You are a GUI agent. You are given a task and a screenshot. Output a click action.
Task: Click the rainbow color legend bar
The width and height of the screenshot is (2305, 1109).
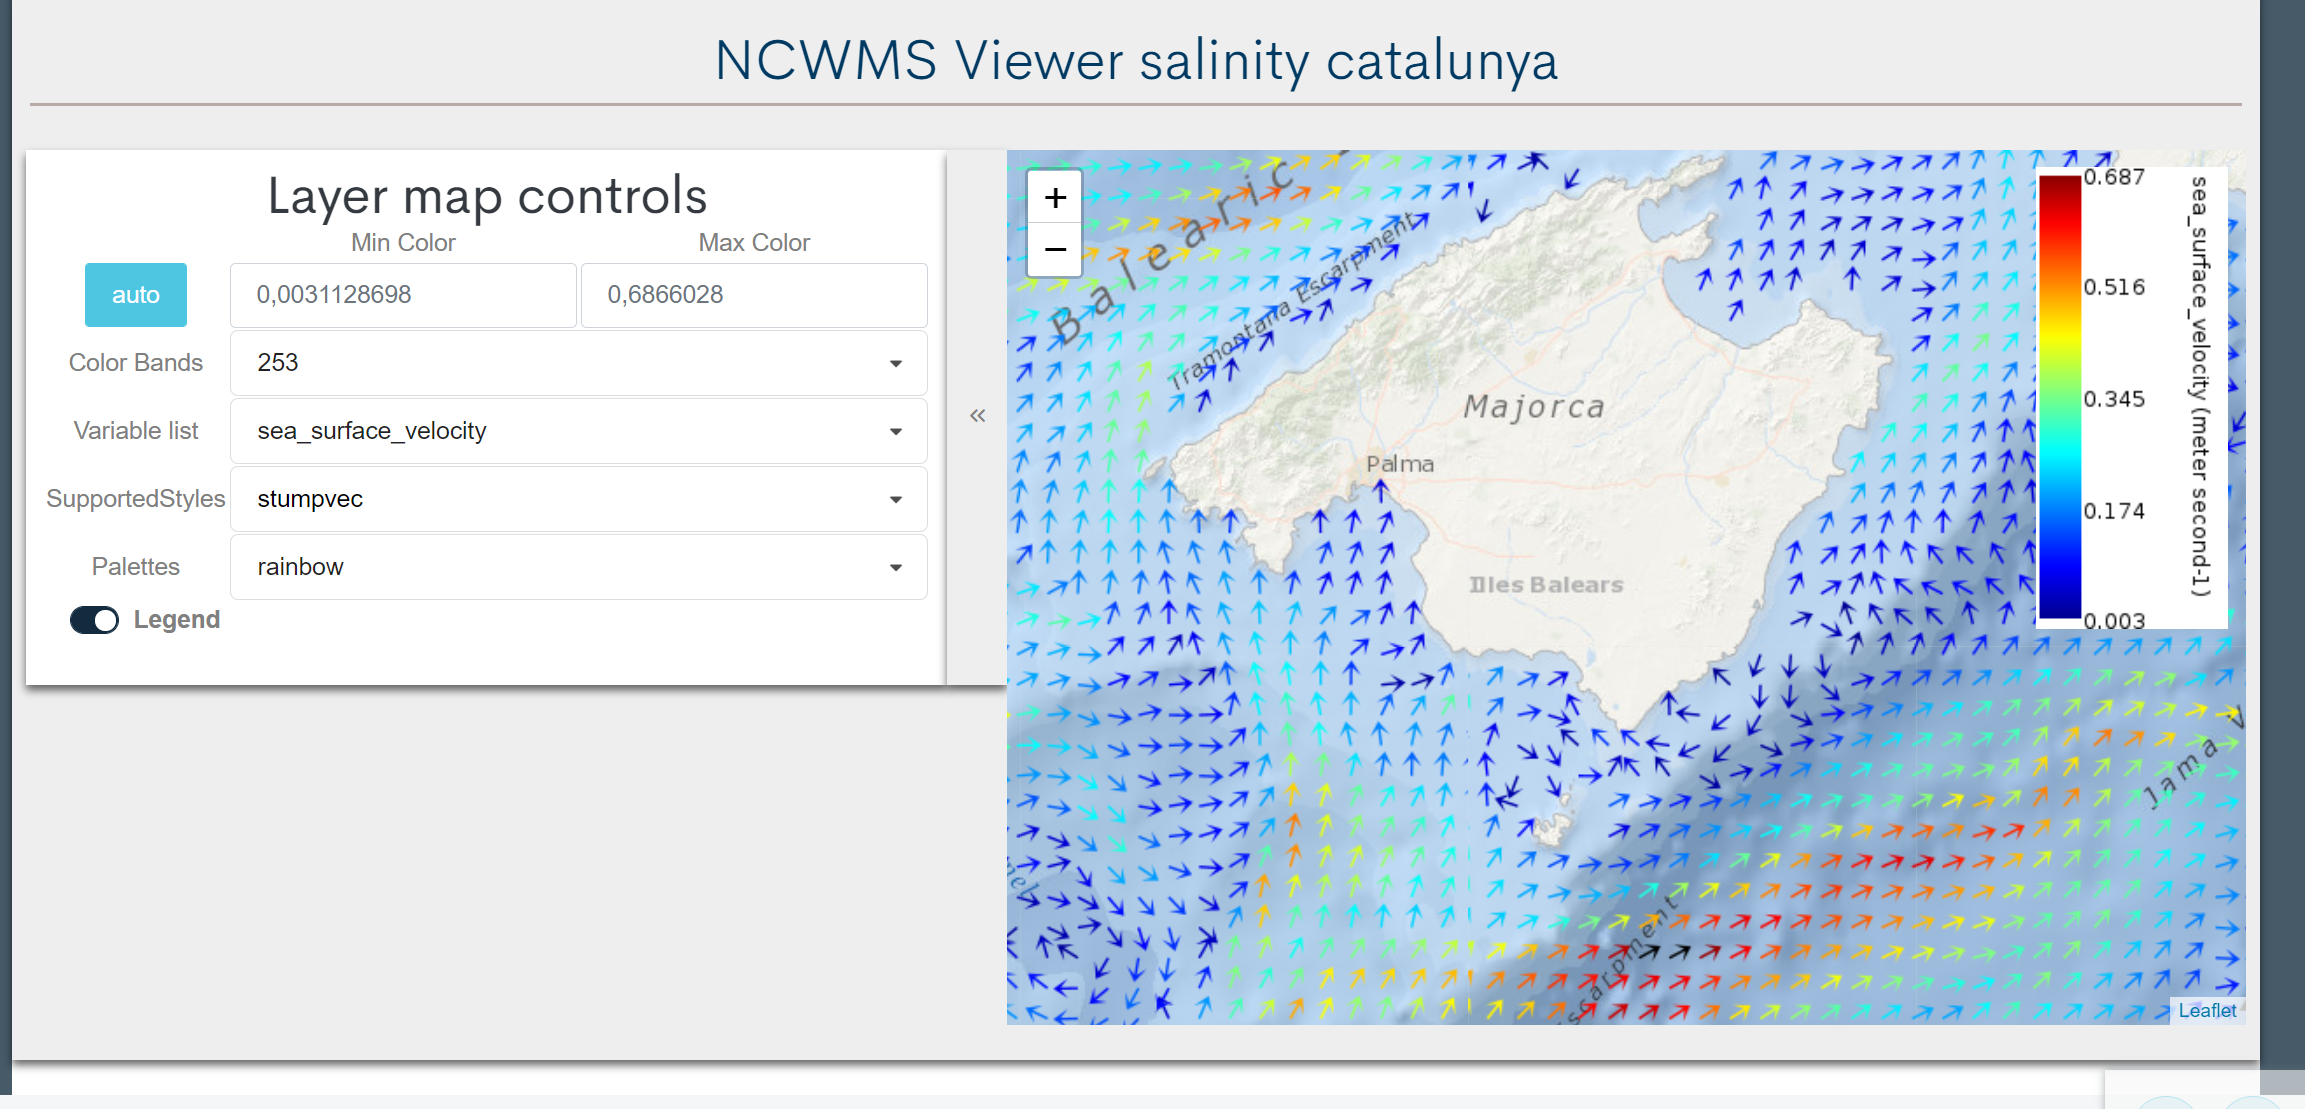coord(2060,397)
